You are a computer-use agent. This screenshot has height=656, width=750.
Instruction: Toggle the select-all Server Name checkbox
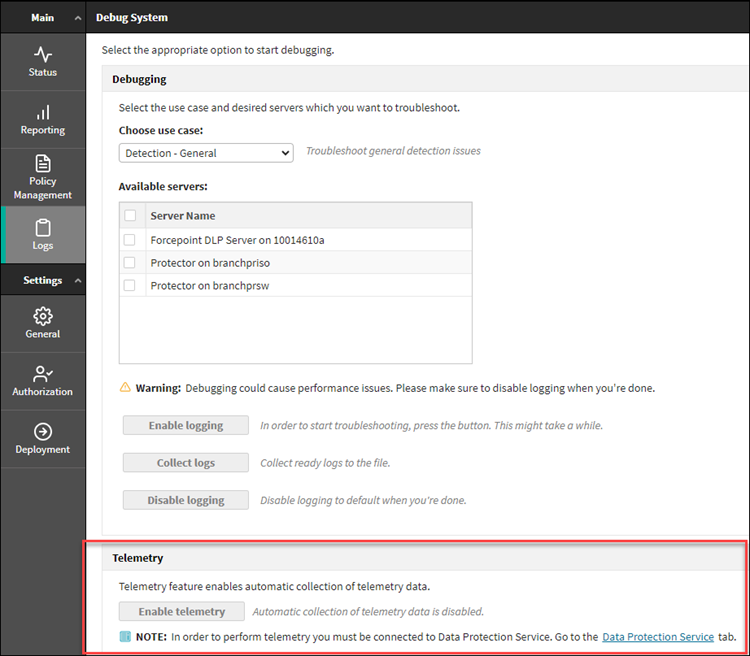pyautogui.click(x=129, y=215)
